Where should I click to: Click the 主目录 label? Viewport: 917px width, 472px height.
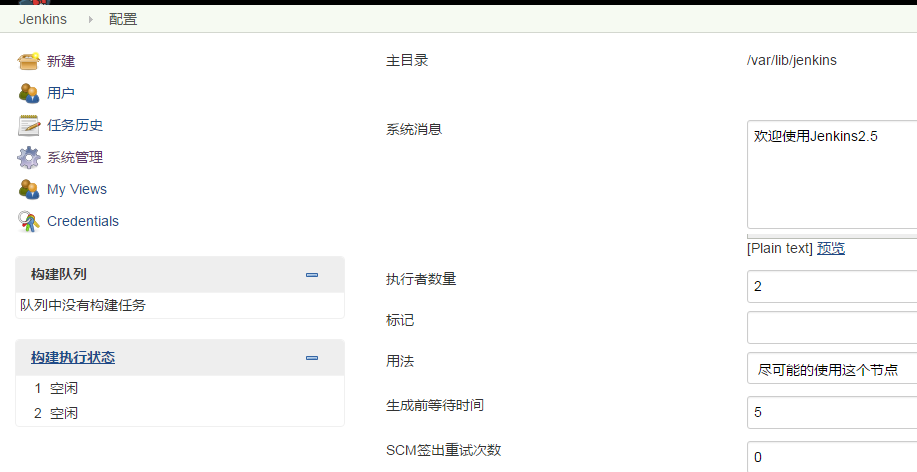(x=407, y=60)
